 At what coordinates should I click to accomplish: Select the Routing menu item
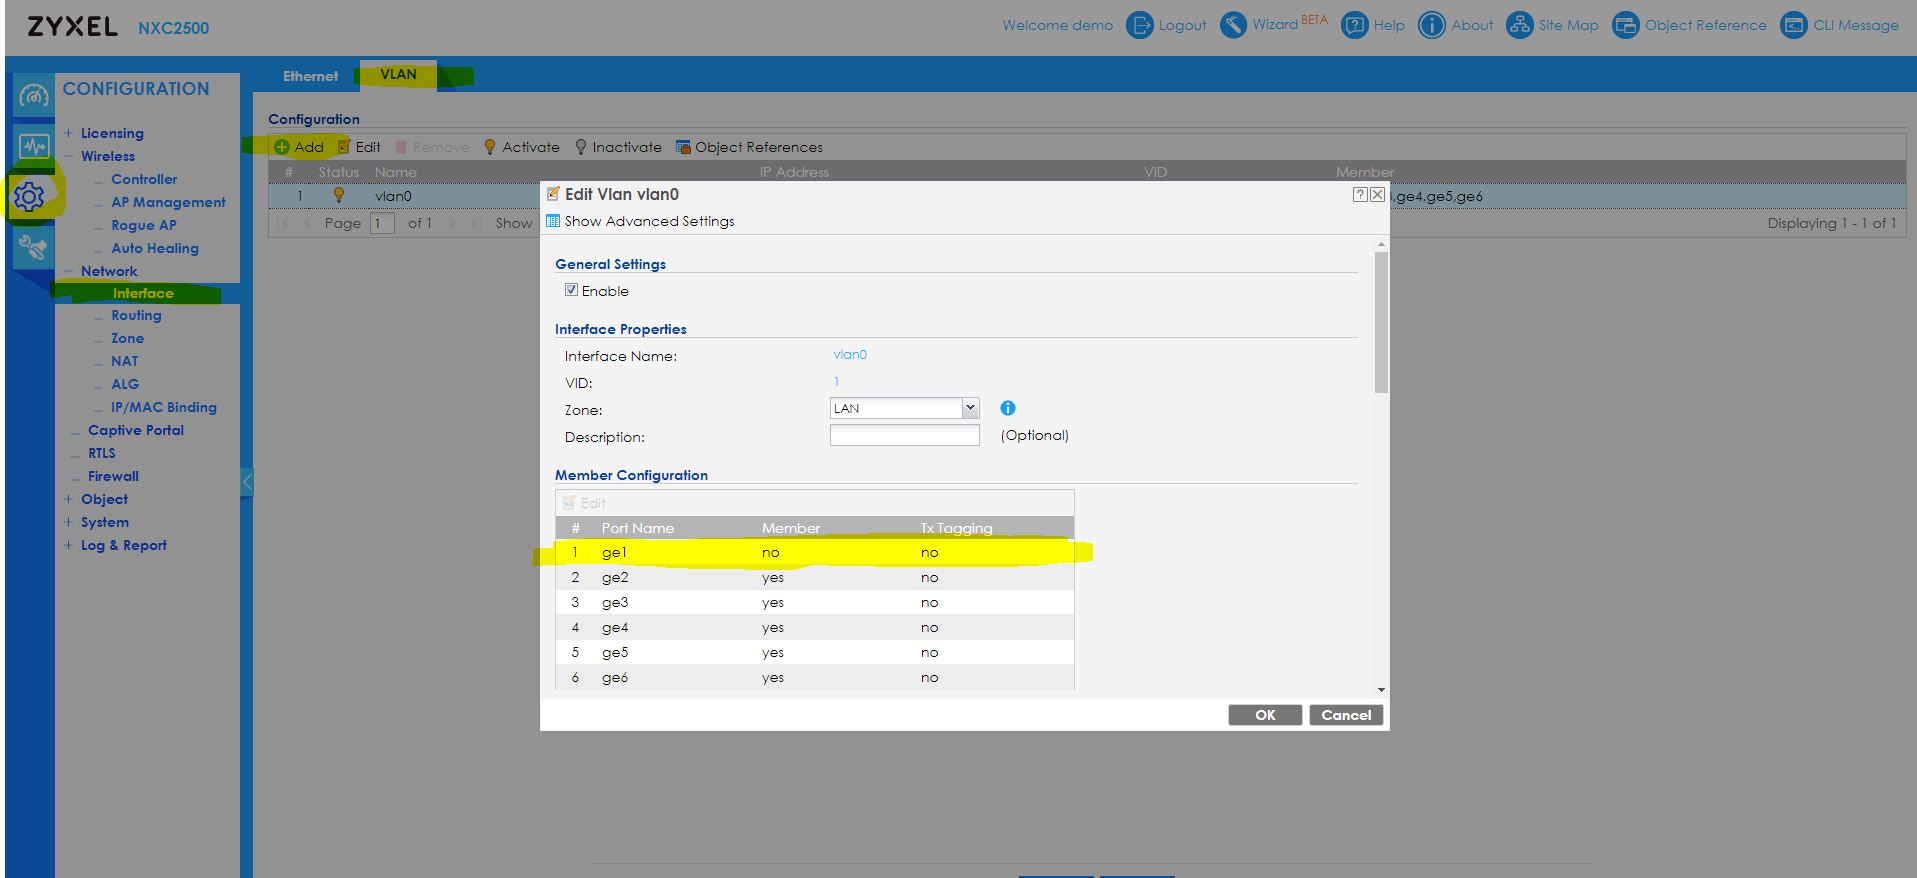[x=136, y=315]
